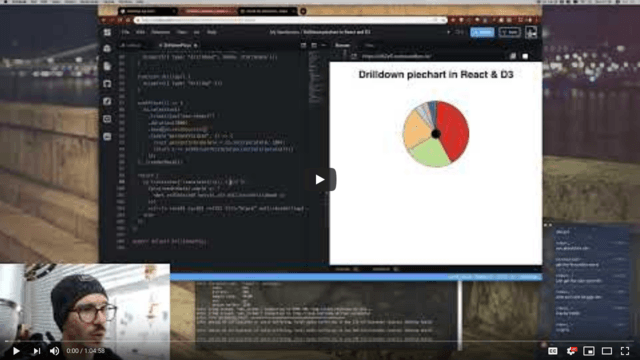The height and width of the screenshot is (360, 640).
Task: Enable miniplayer mode
Action: (x=589, y=351)
